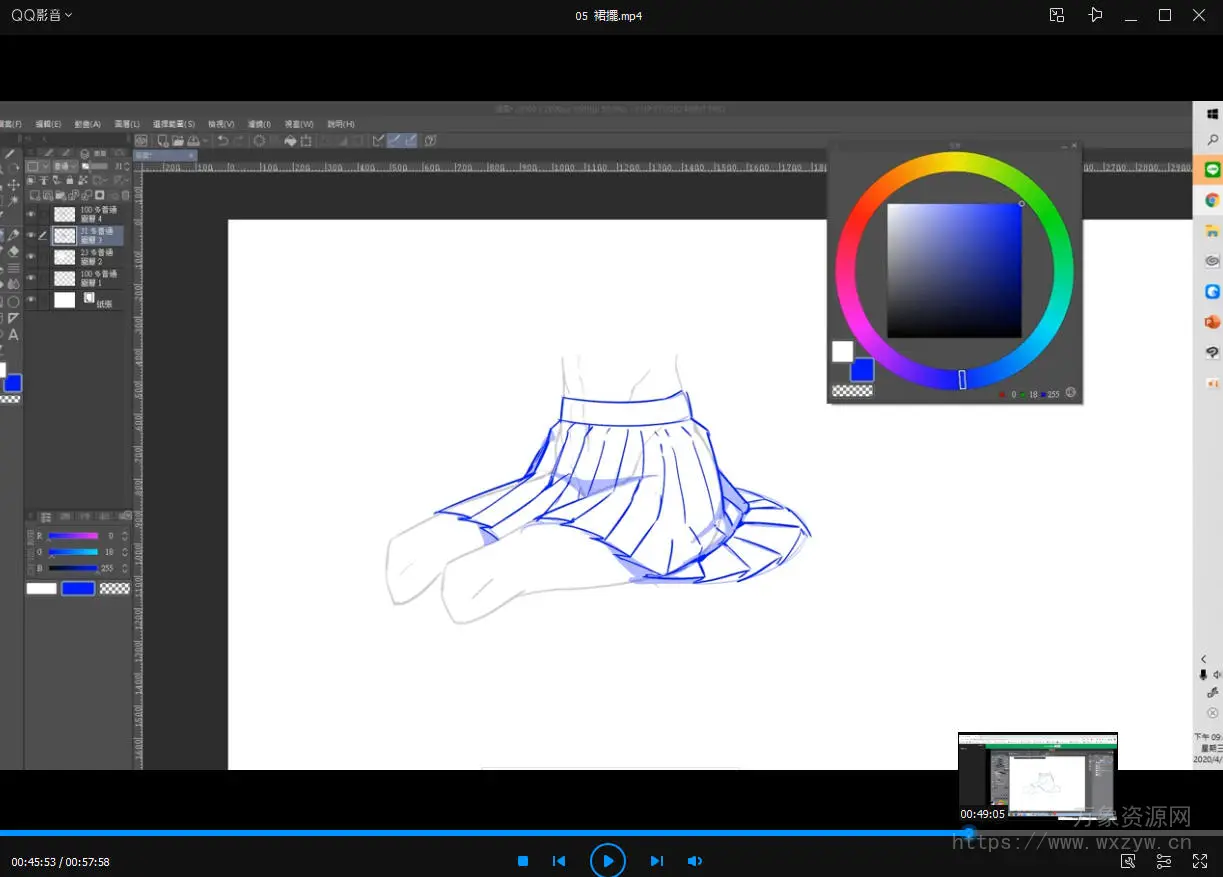Screen dimensions: 1223x877
Task: Click the video seek progress bar
Action: coord(500,832)
